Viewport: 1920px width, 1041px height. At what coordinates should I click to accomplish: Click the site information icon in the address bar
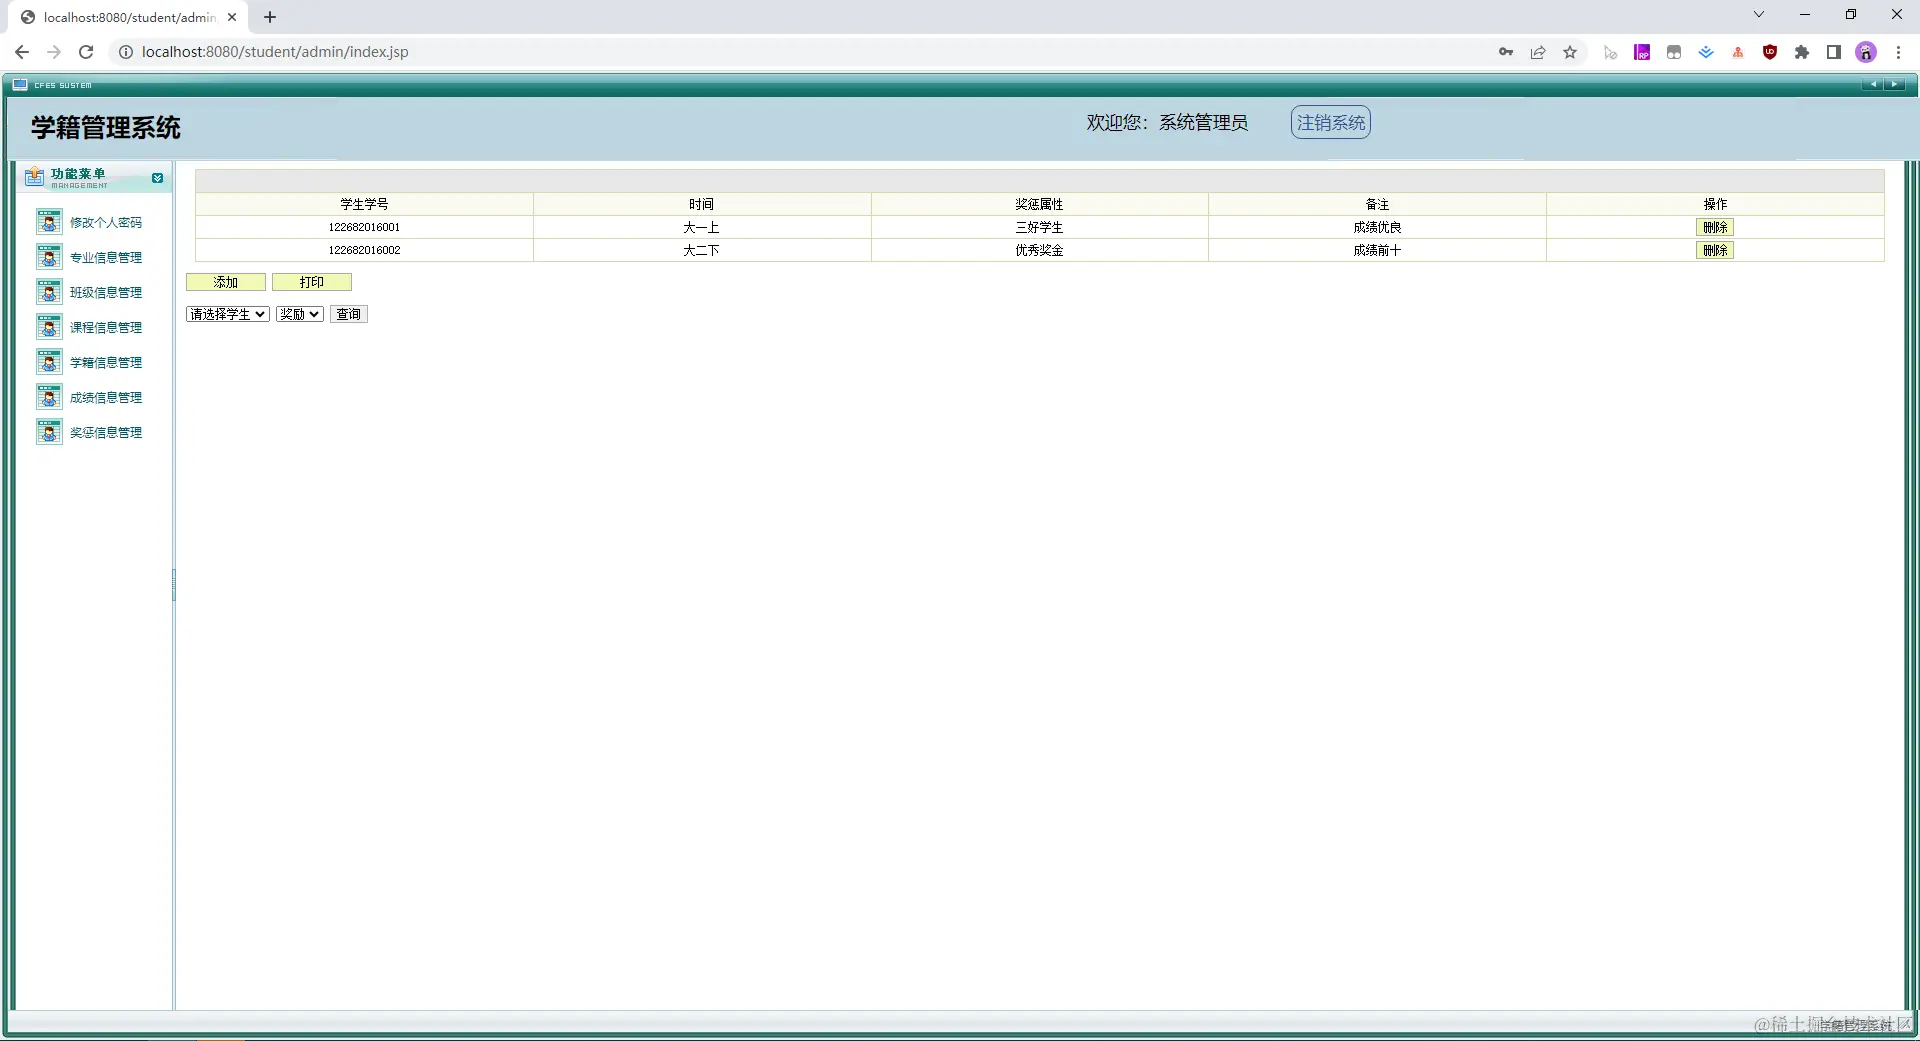point(126,52)
